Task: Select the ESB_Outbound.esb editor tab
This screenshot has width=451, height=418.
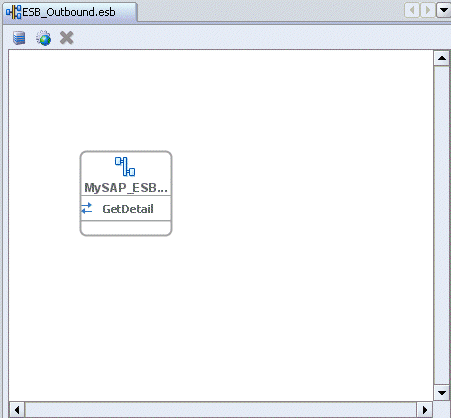Action: point(69,12)
